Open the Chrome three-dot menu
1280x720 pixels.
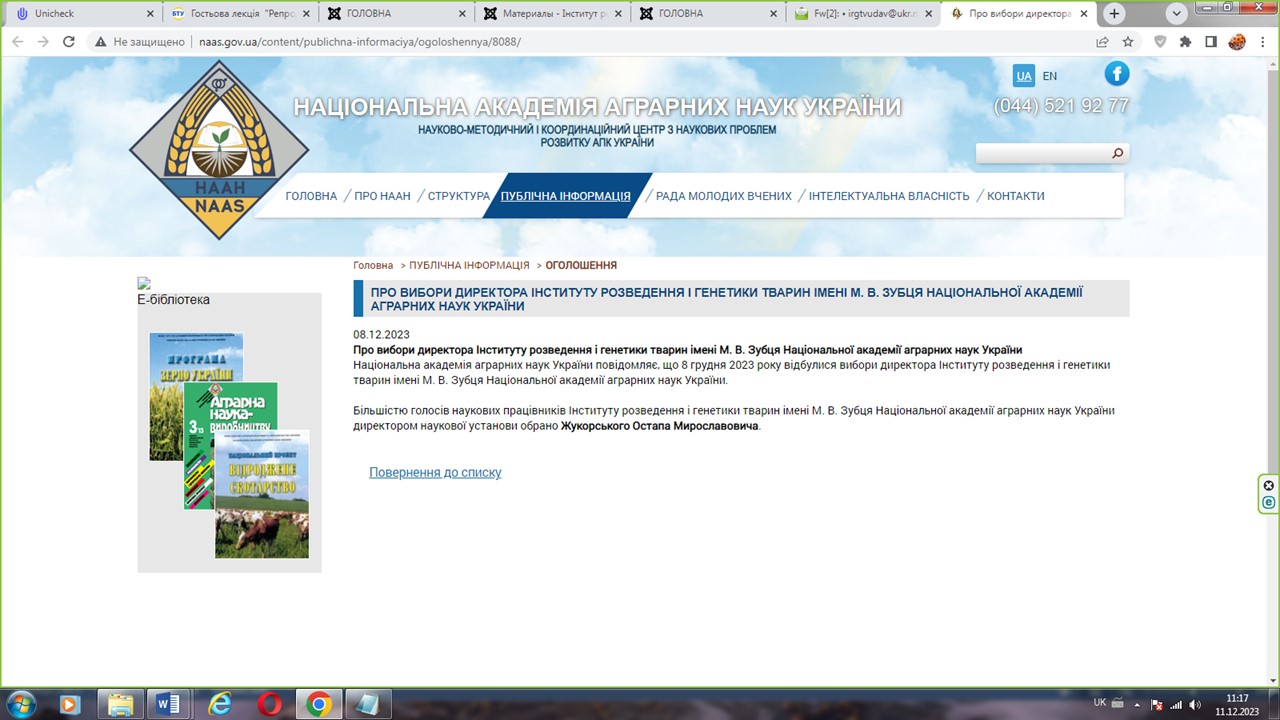[x=1263, y=42]
